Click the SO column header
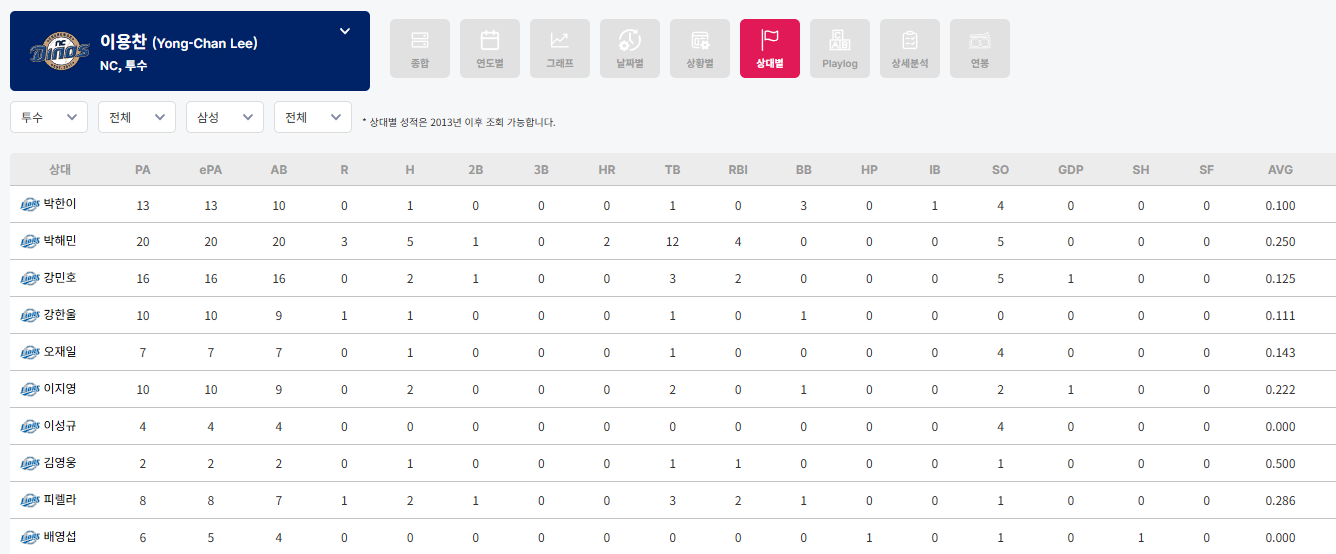1336x554 pixels. [1001, 170]
